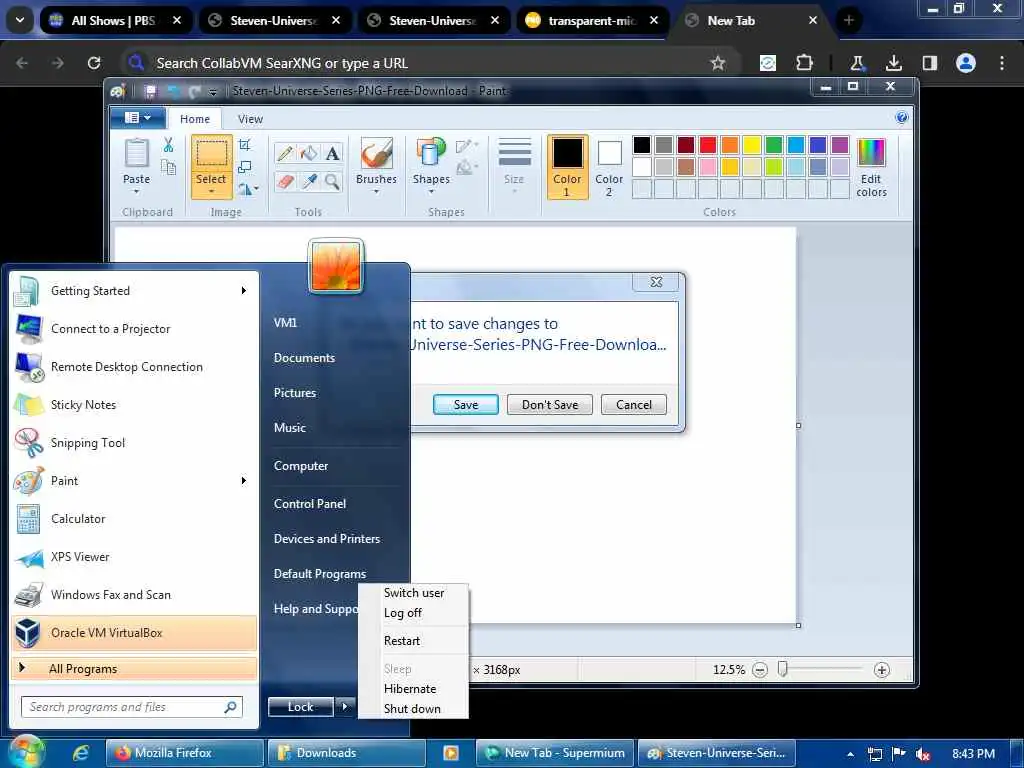
Task: Click the zoom out minus button
Action: pyautogui.click(x=760, y=670)
